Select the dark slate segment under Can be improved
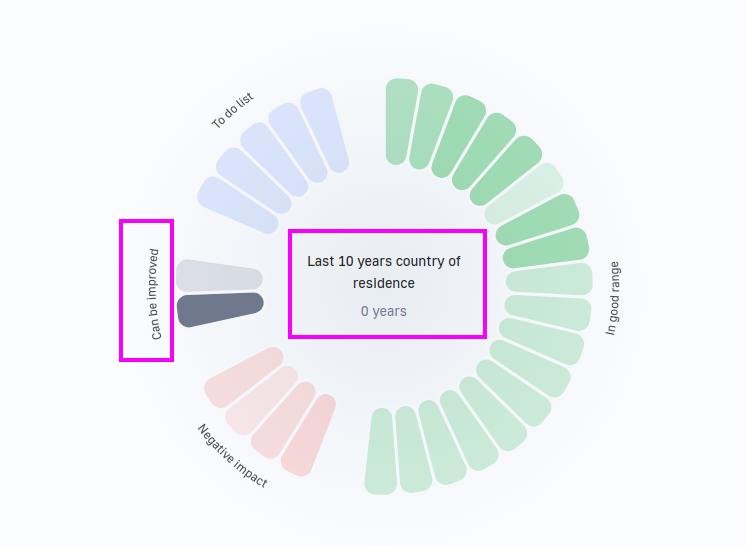The image size is (746, 547). click(x=220, y=308)
